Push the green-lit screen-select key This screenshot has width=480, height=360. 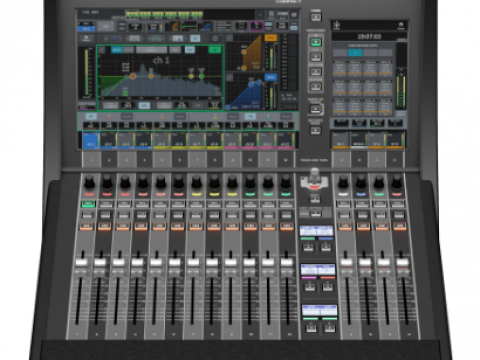pos(316,42)
